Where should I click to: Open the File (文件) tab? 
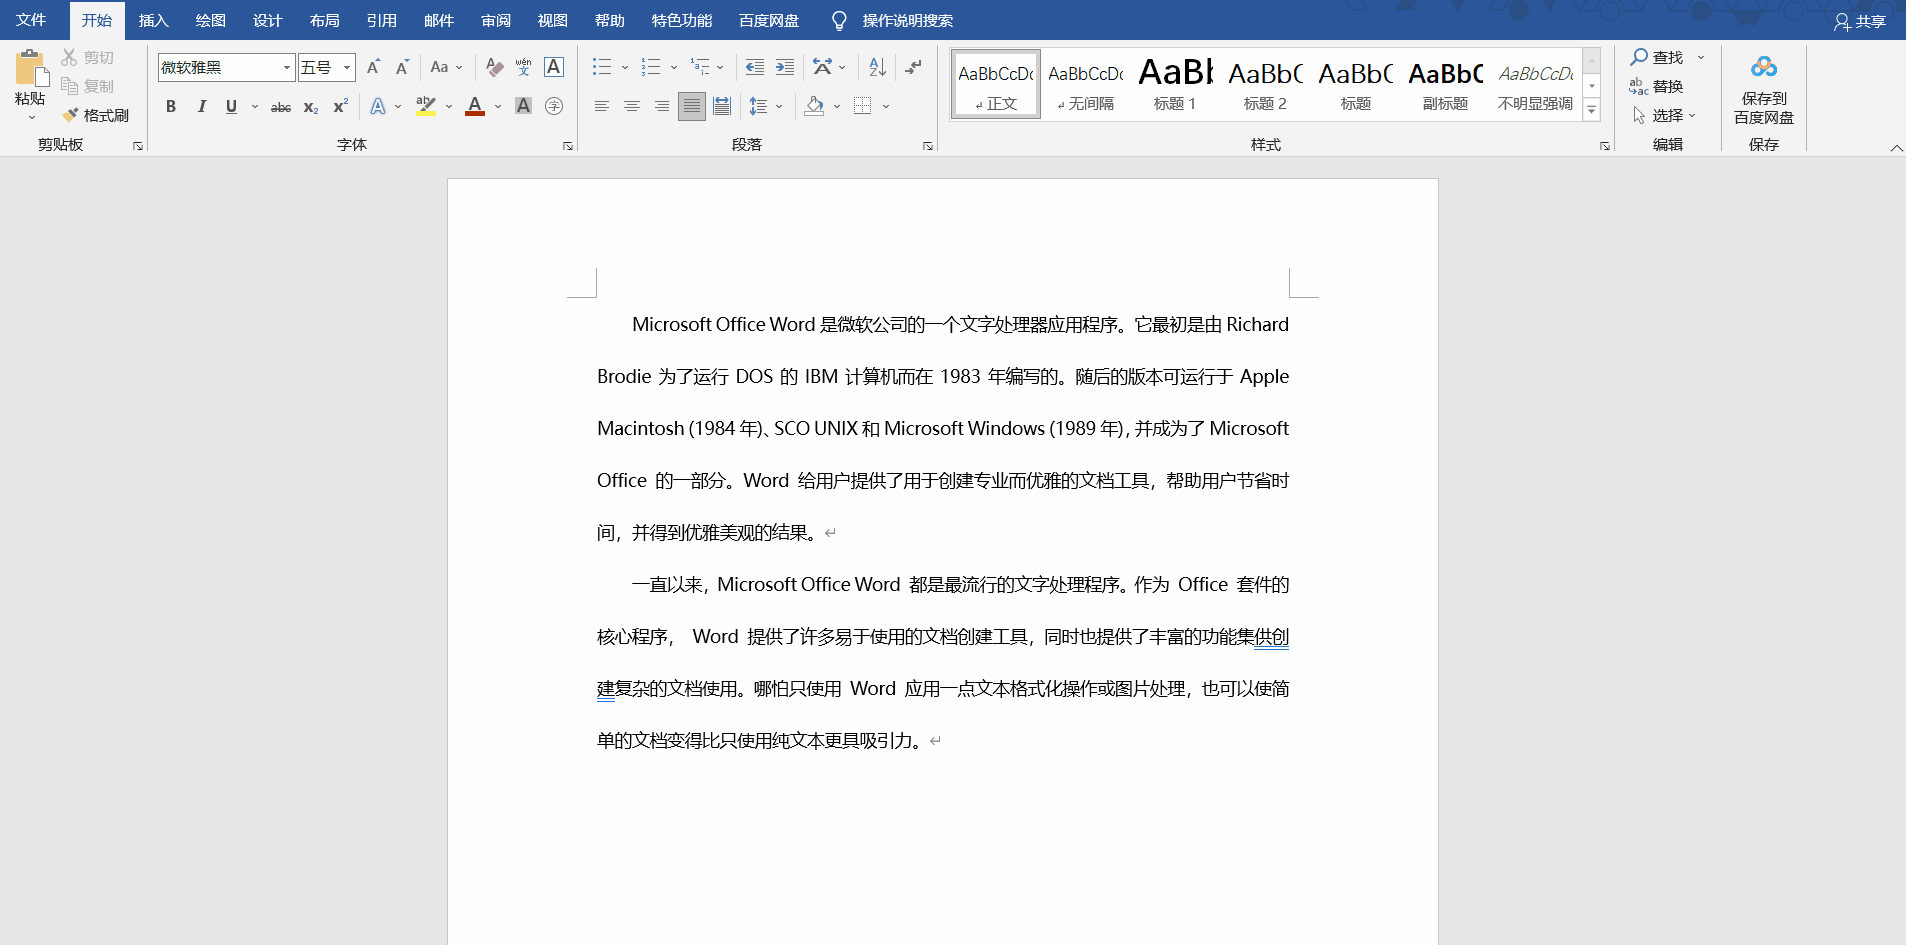31,20
